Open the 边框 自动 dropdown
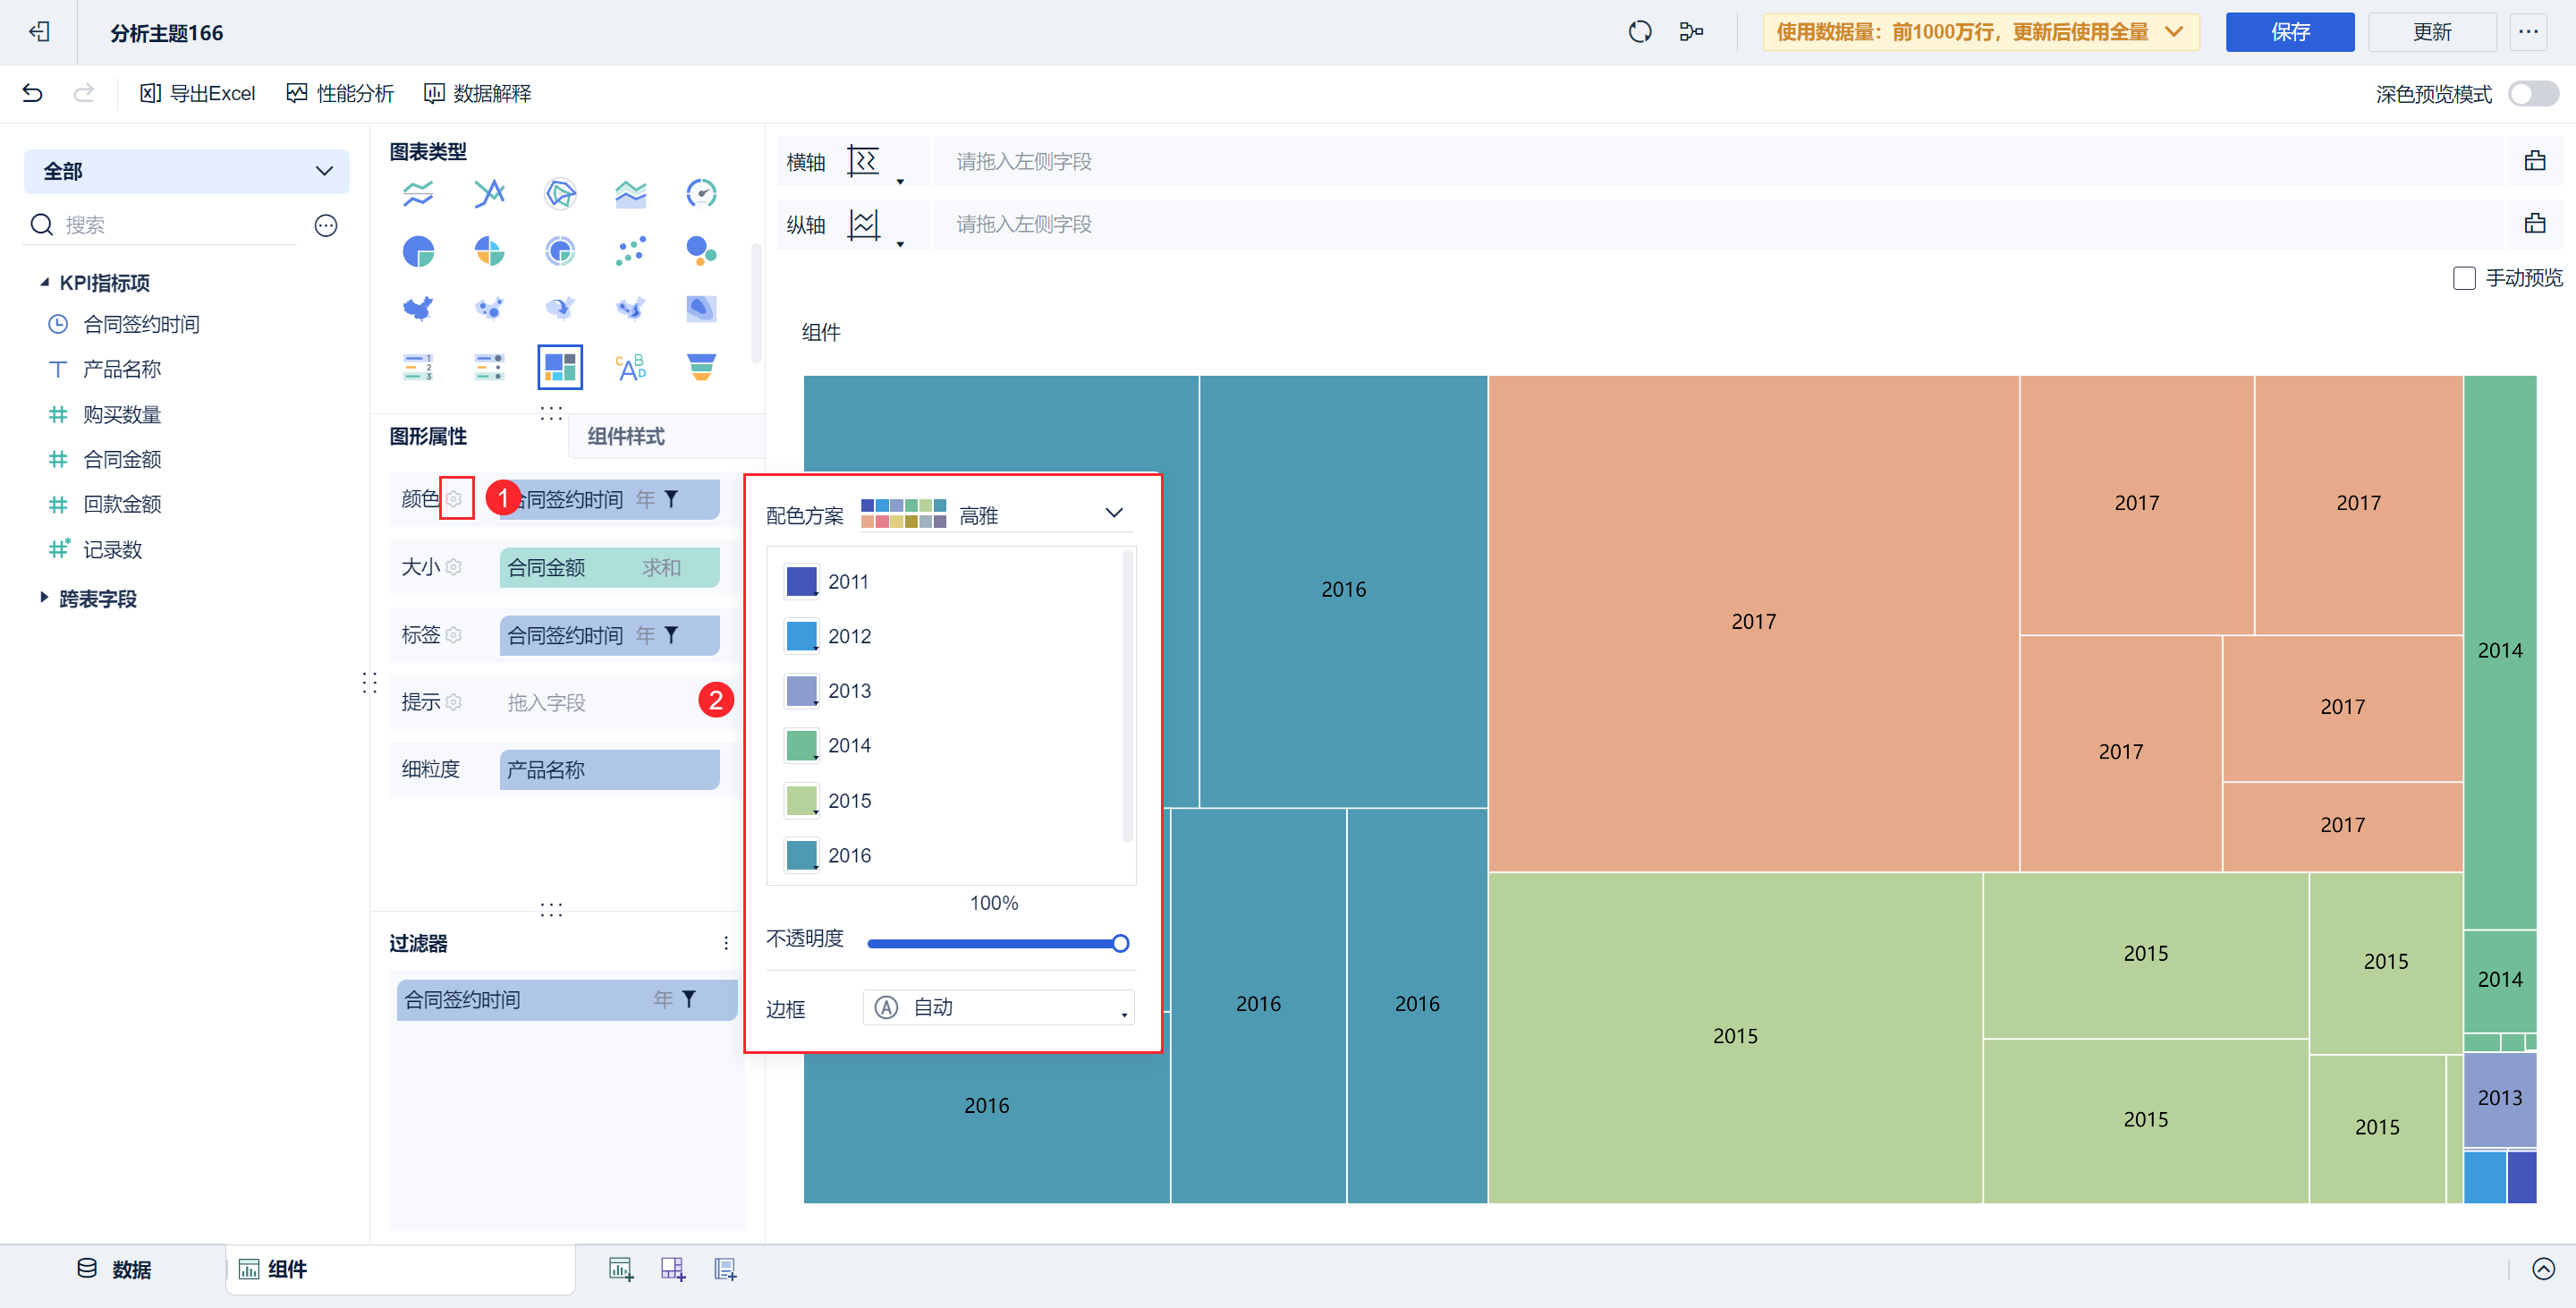This screenshot has width=2576, height=1308. point(998,1007)
